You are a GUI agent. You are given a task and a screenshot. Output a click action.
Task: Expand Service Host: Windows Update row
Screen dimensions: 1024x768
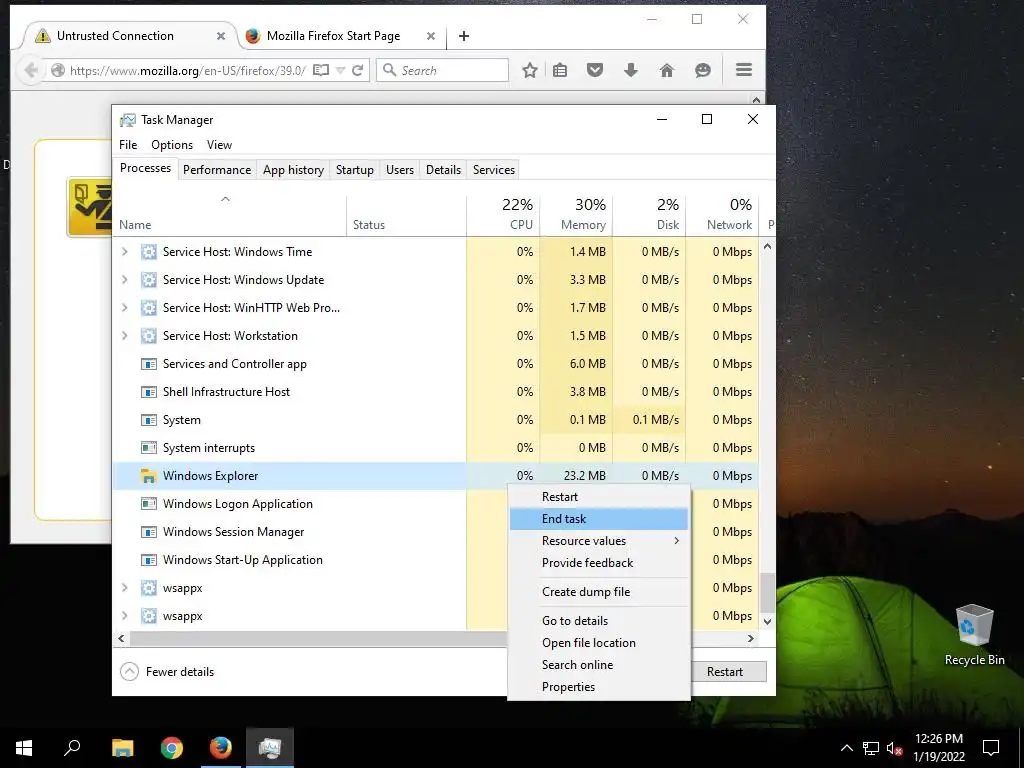(x=125, y=280)
